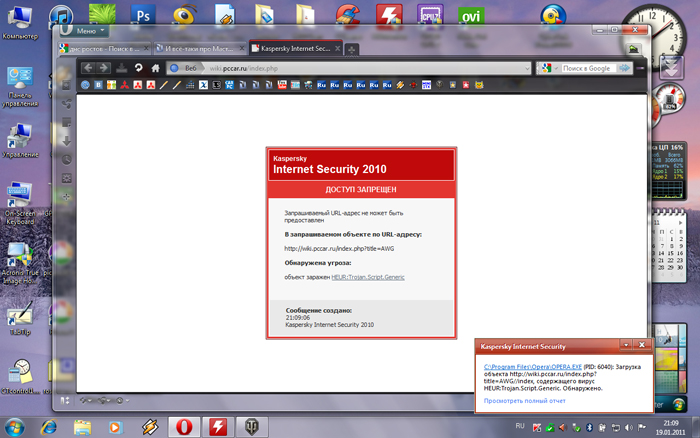Click the download arrow icon in navigation bar
The image size is (700, 438).
pos(121,68)
